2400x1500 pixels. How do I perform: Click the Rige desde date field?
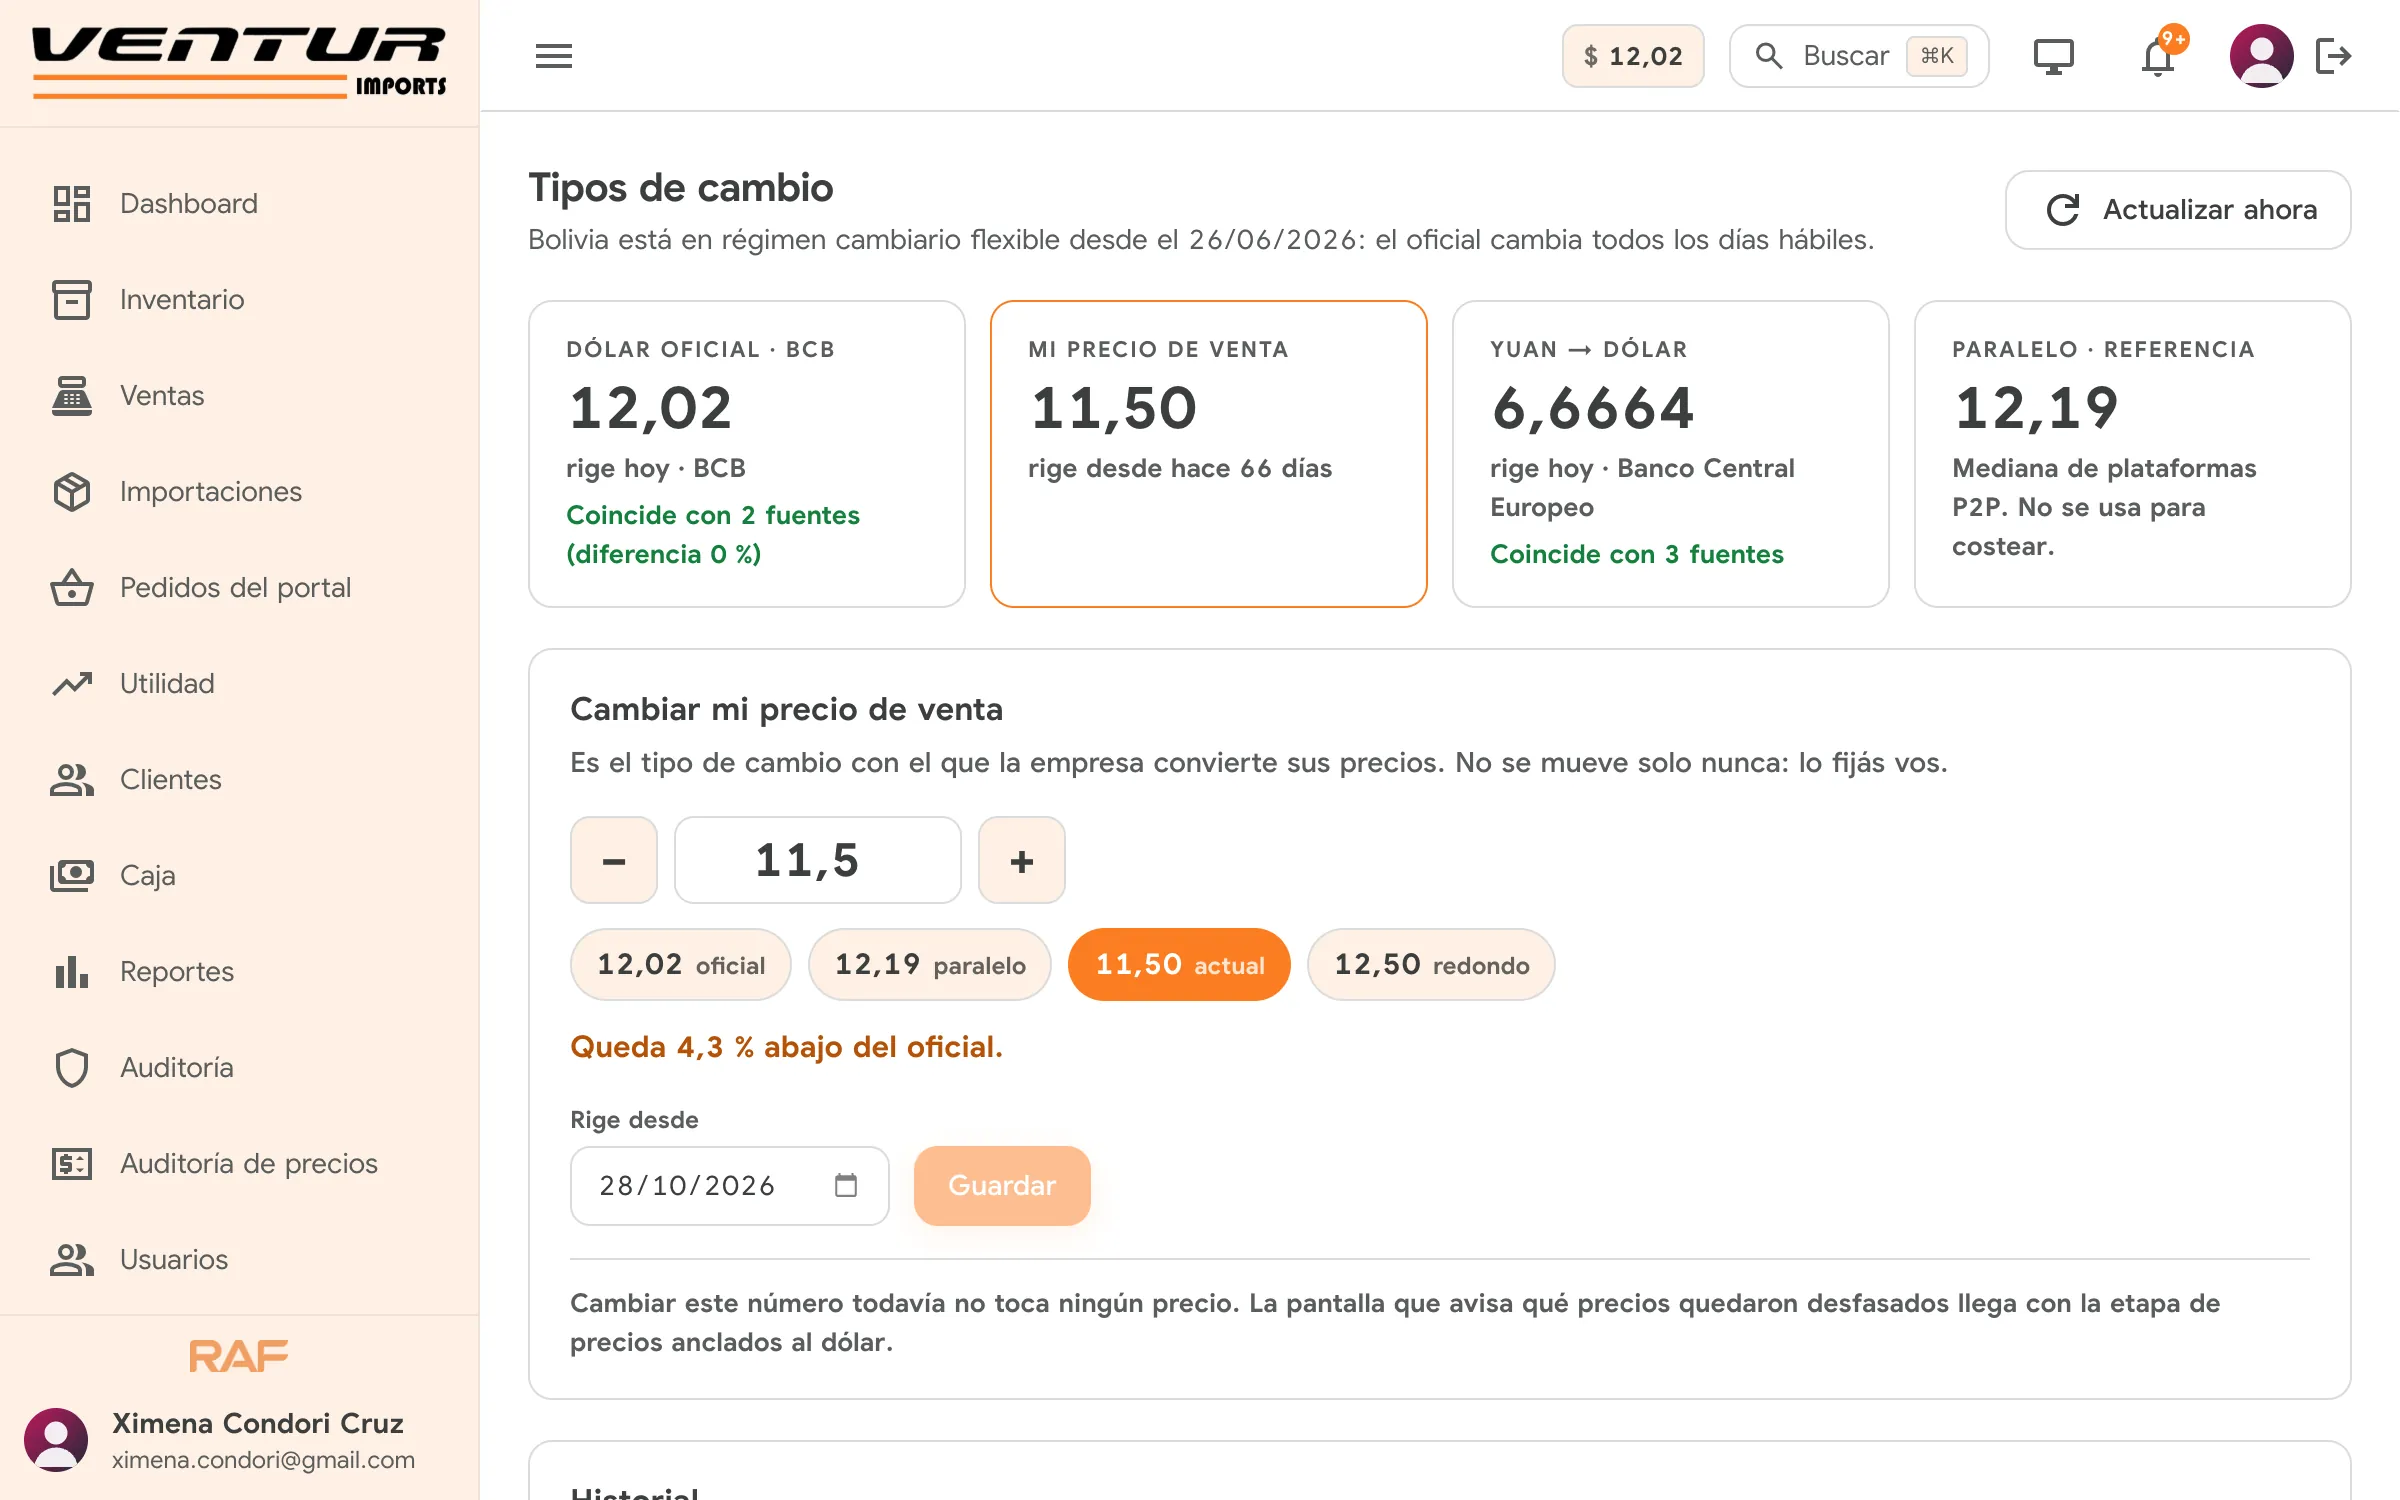pyautogui.click(x=730, y=1186)
